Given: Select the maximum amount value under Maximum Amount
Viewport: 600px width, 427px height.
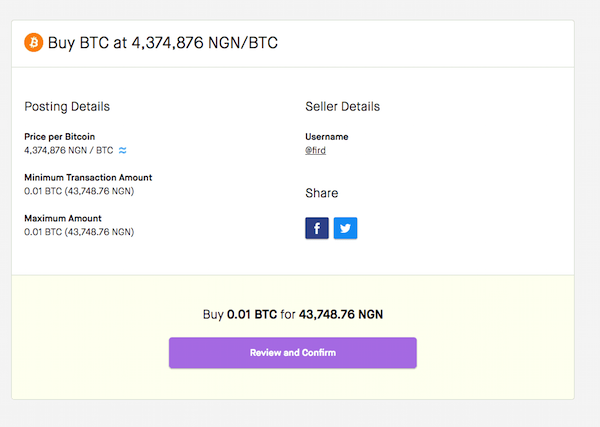Looking at the screenshot, I should [79, 232].
